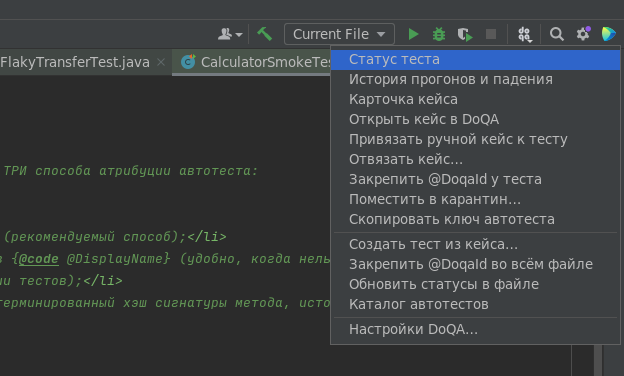This screenshot has width=624, height=376.
Task: Open Каталог автотестов
Action: (475, 304)
